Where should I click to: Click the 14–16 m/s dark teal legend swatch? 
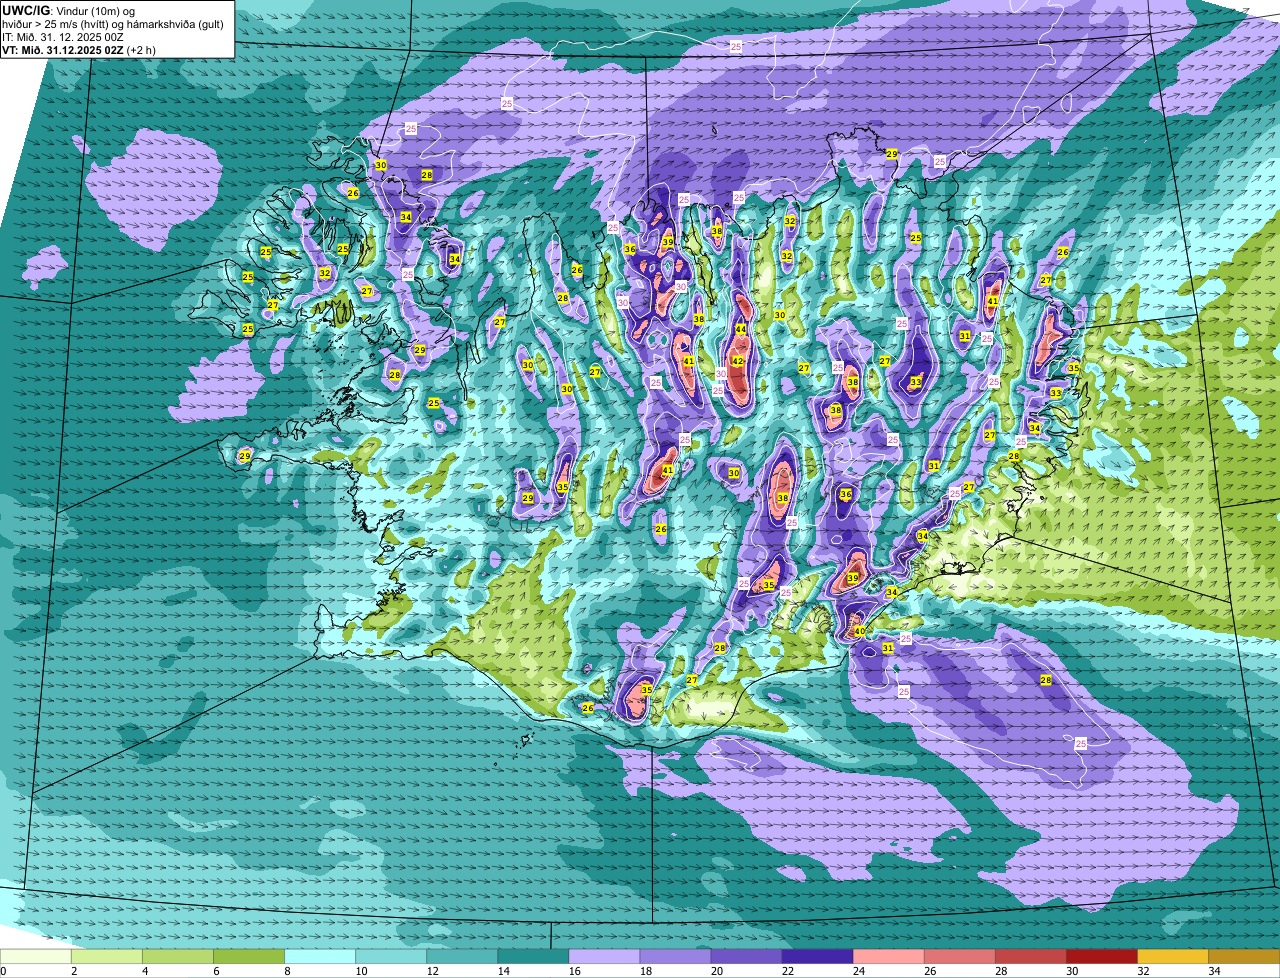(533, 957)
